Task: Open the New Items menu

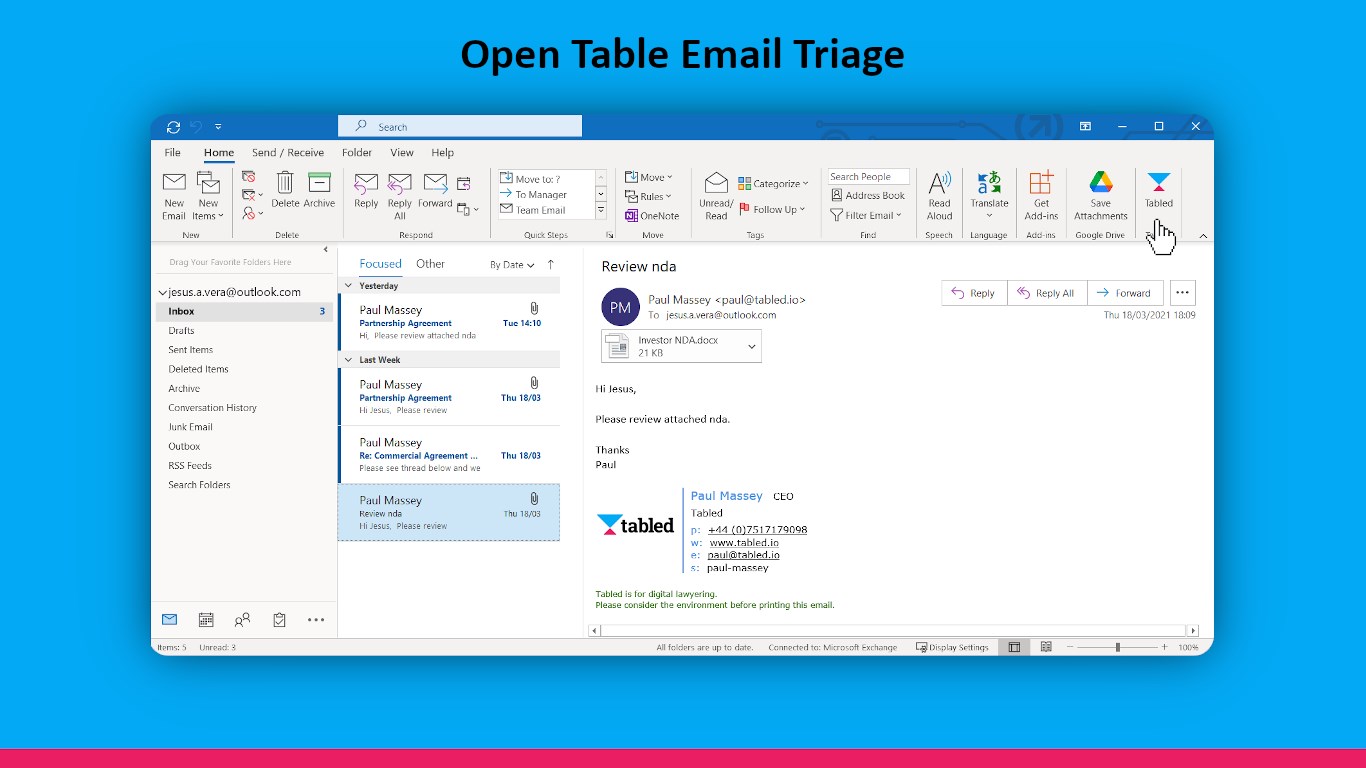Action: tap(208, 196)
